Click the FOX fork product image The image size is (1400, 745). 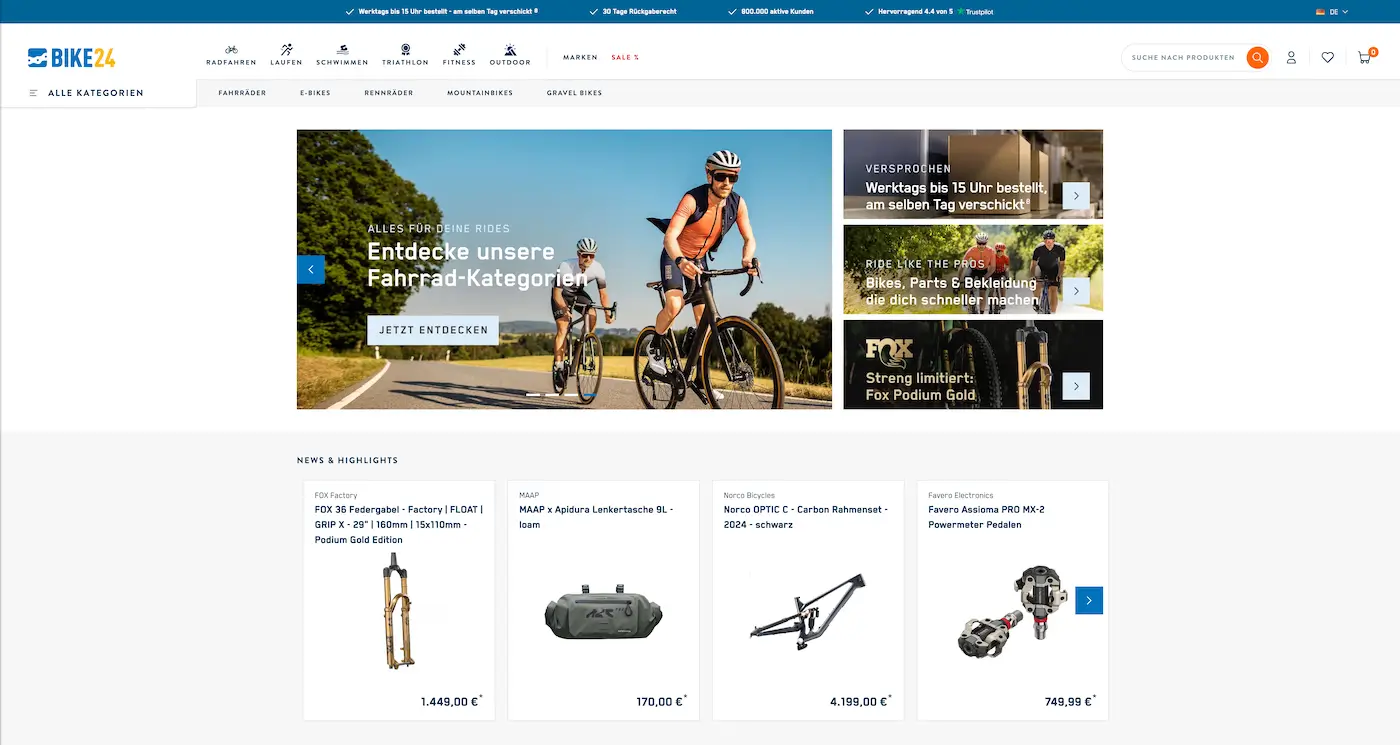[x=398, y=611]
